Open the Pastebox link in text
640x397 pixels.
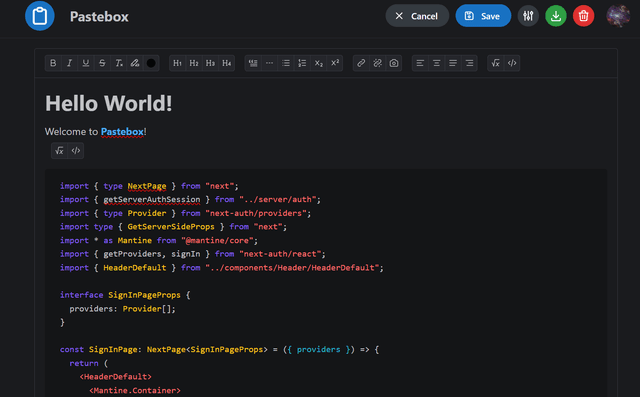(x=122, y=132)
